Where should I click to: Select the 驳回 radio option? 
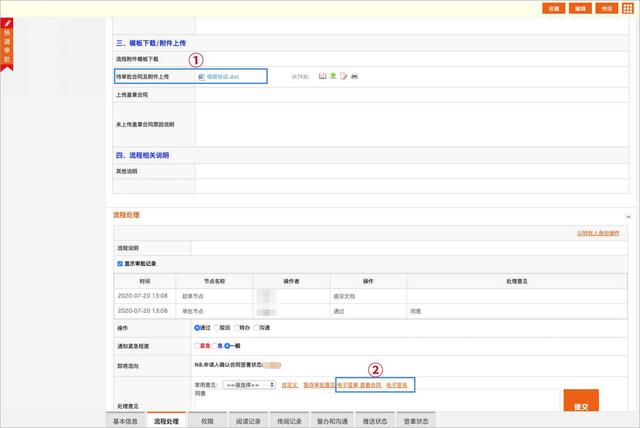[217, 327]
